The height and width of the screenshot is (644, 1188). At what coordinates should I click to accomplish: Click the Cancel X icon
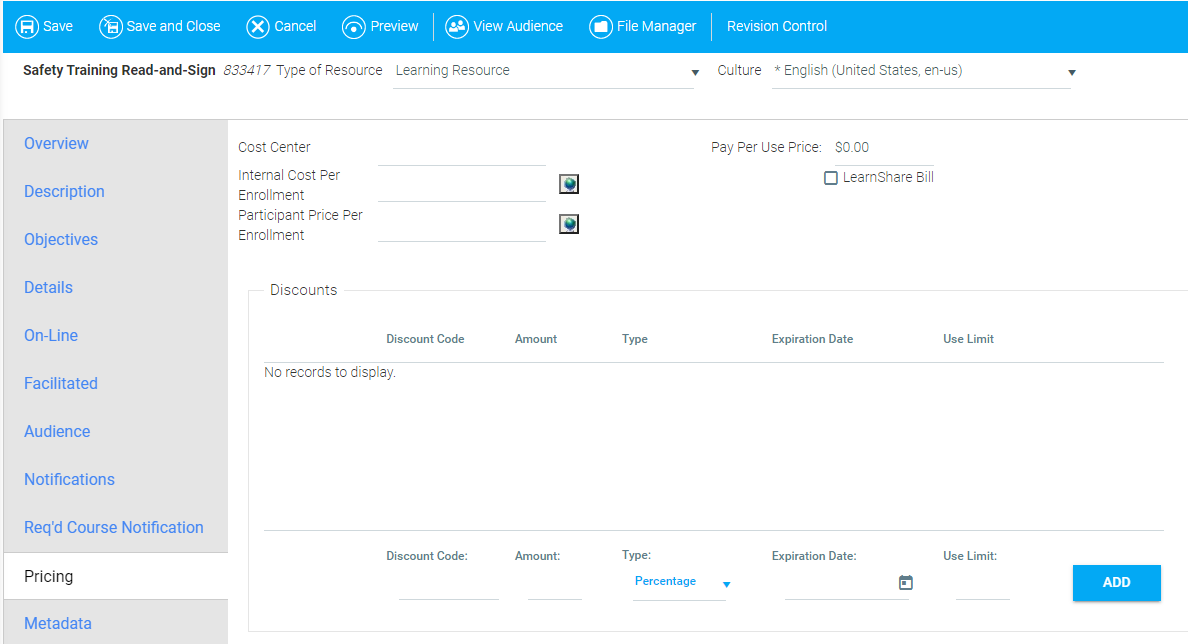(258, 27)
